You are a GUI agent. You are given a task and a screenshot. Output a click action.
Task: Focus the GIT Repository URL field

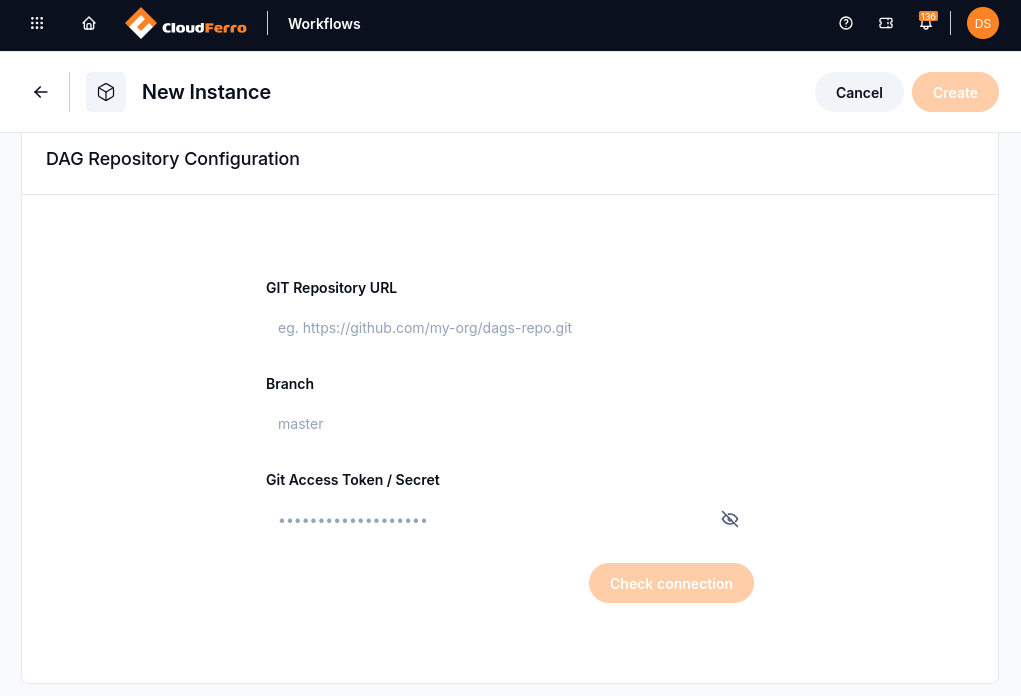[x=510, y=328]
